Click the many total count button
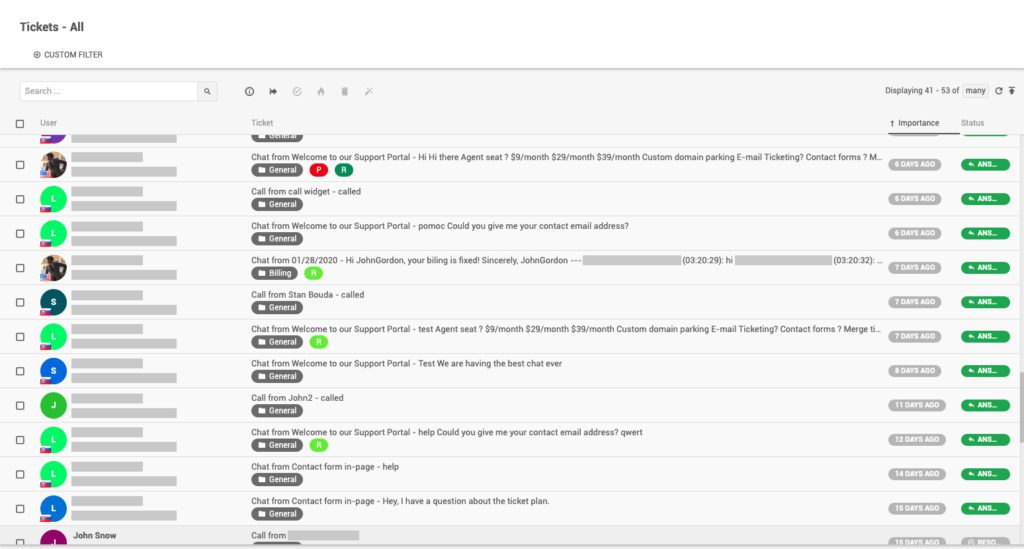Image resolution: width=1024 pixels, height=549 pixels. (x=976, y=91)
